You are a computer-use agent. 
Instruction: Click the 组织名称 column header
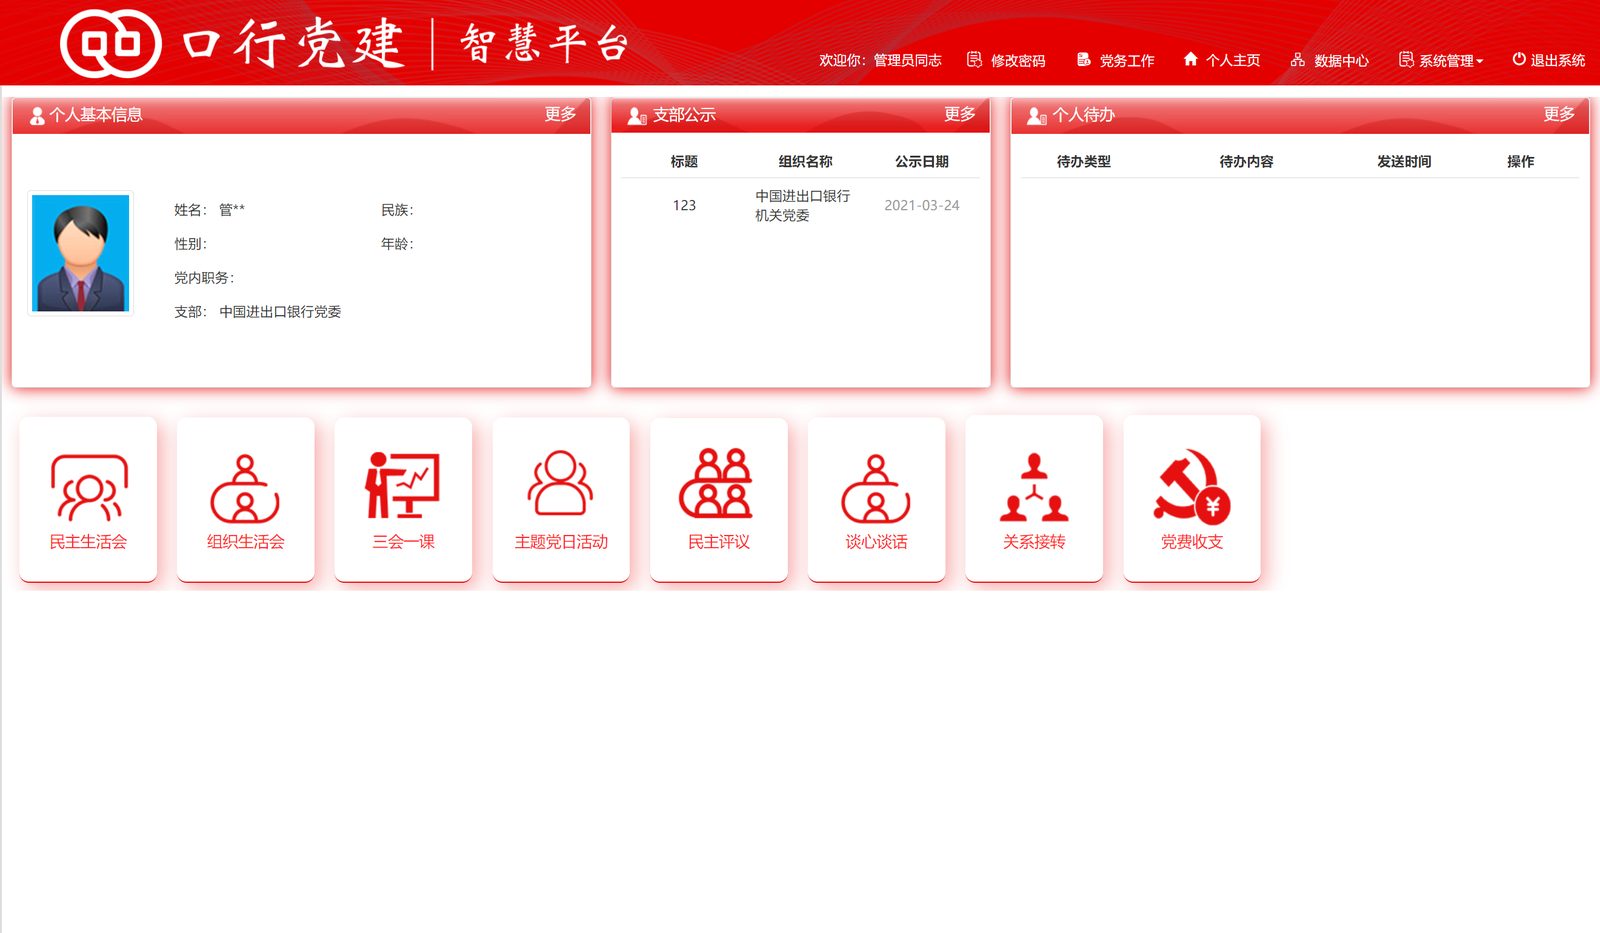click(805, 161)
